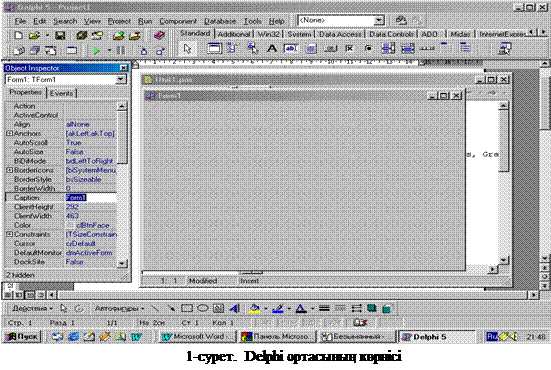The image size is (551, 370).
Task: Click the Save All toolbar icon
Action: [82, 35]
